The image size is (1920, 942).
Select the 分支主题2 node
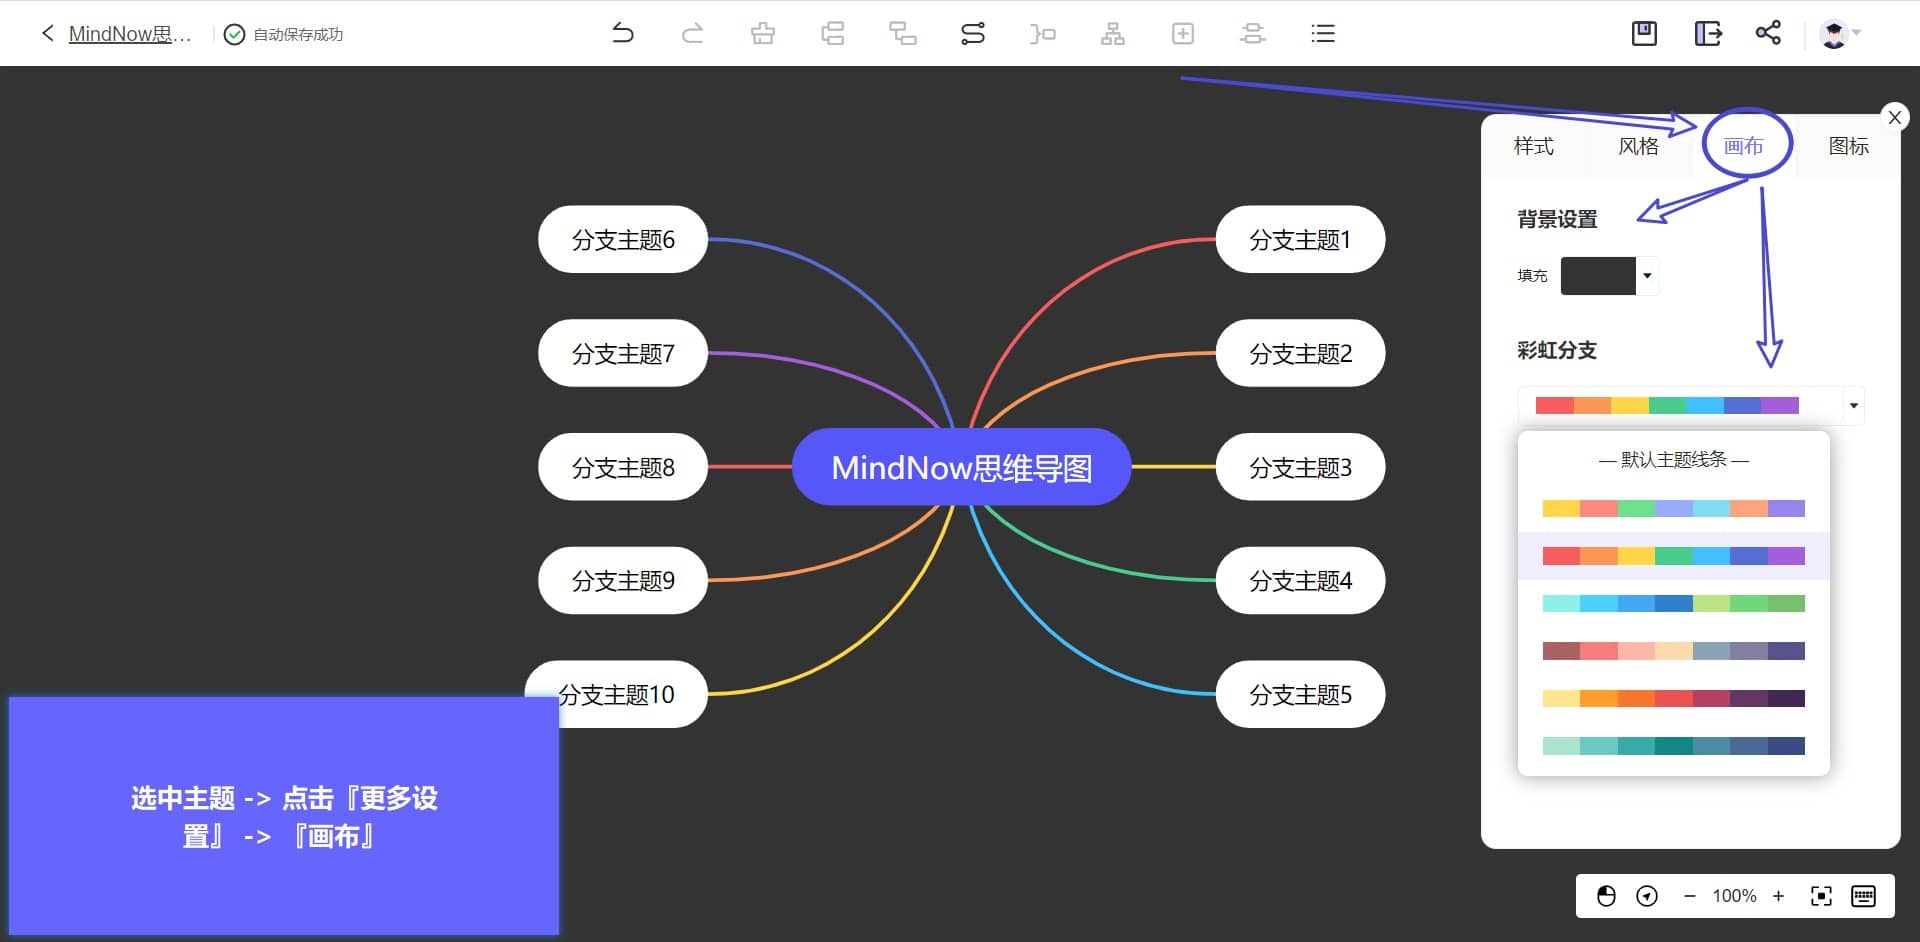pyautogui.click(x=1300, y=353)
